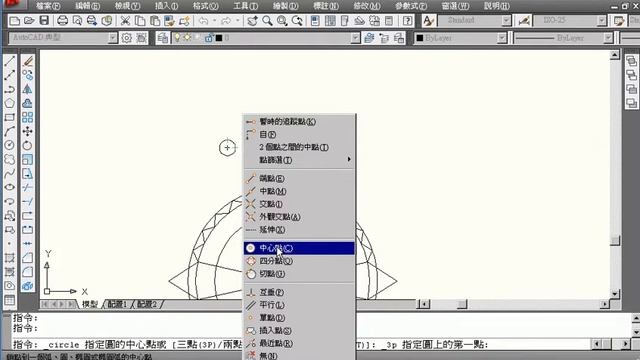Select the Polyline tool in Draw toolbar

[x=9, y=89]
